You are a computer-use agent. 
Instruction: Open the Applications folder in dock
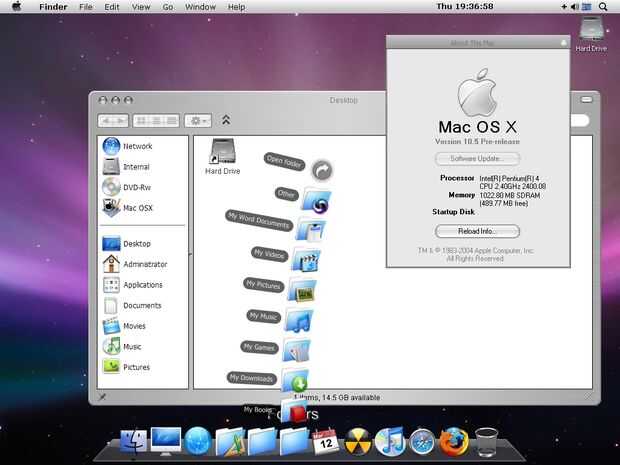[x=230, y=441]
